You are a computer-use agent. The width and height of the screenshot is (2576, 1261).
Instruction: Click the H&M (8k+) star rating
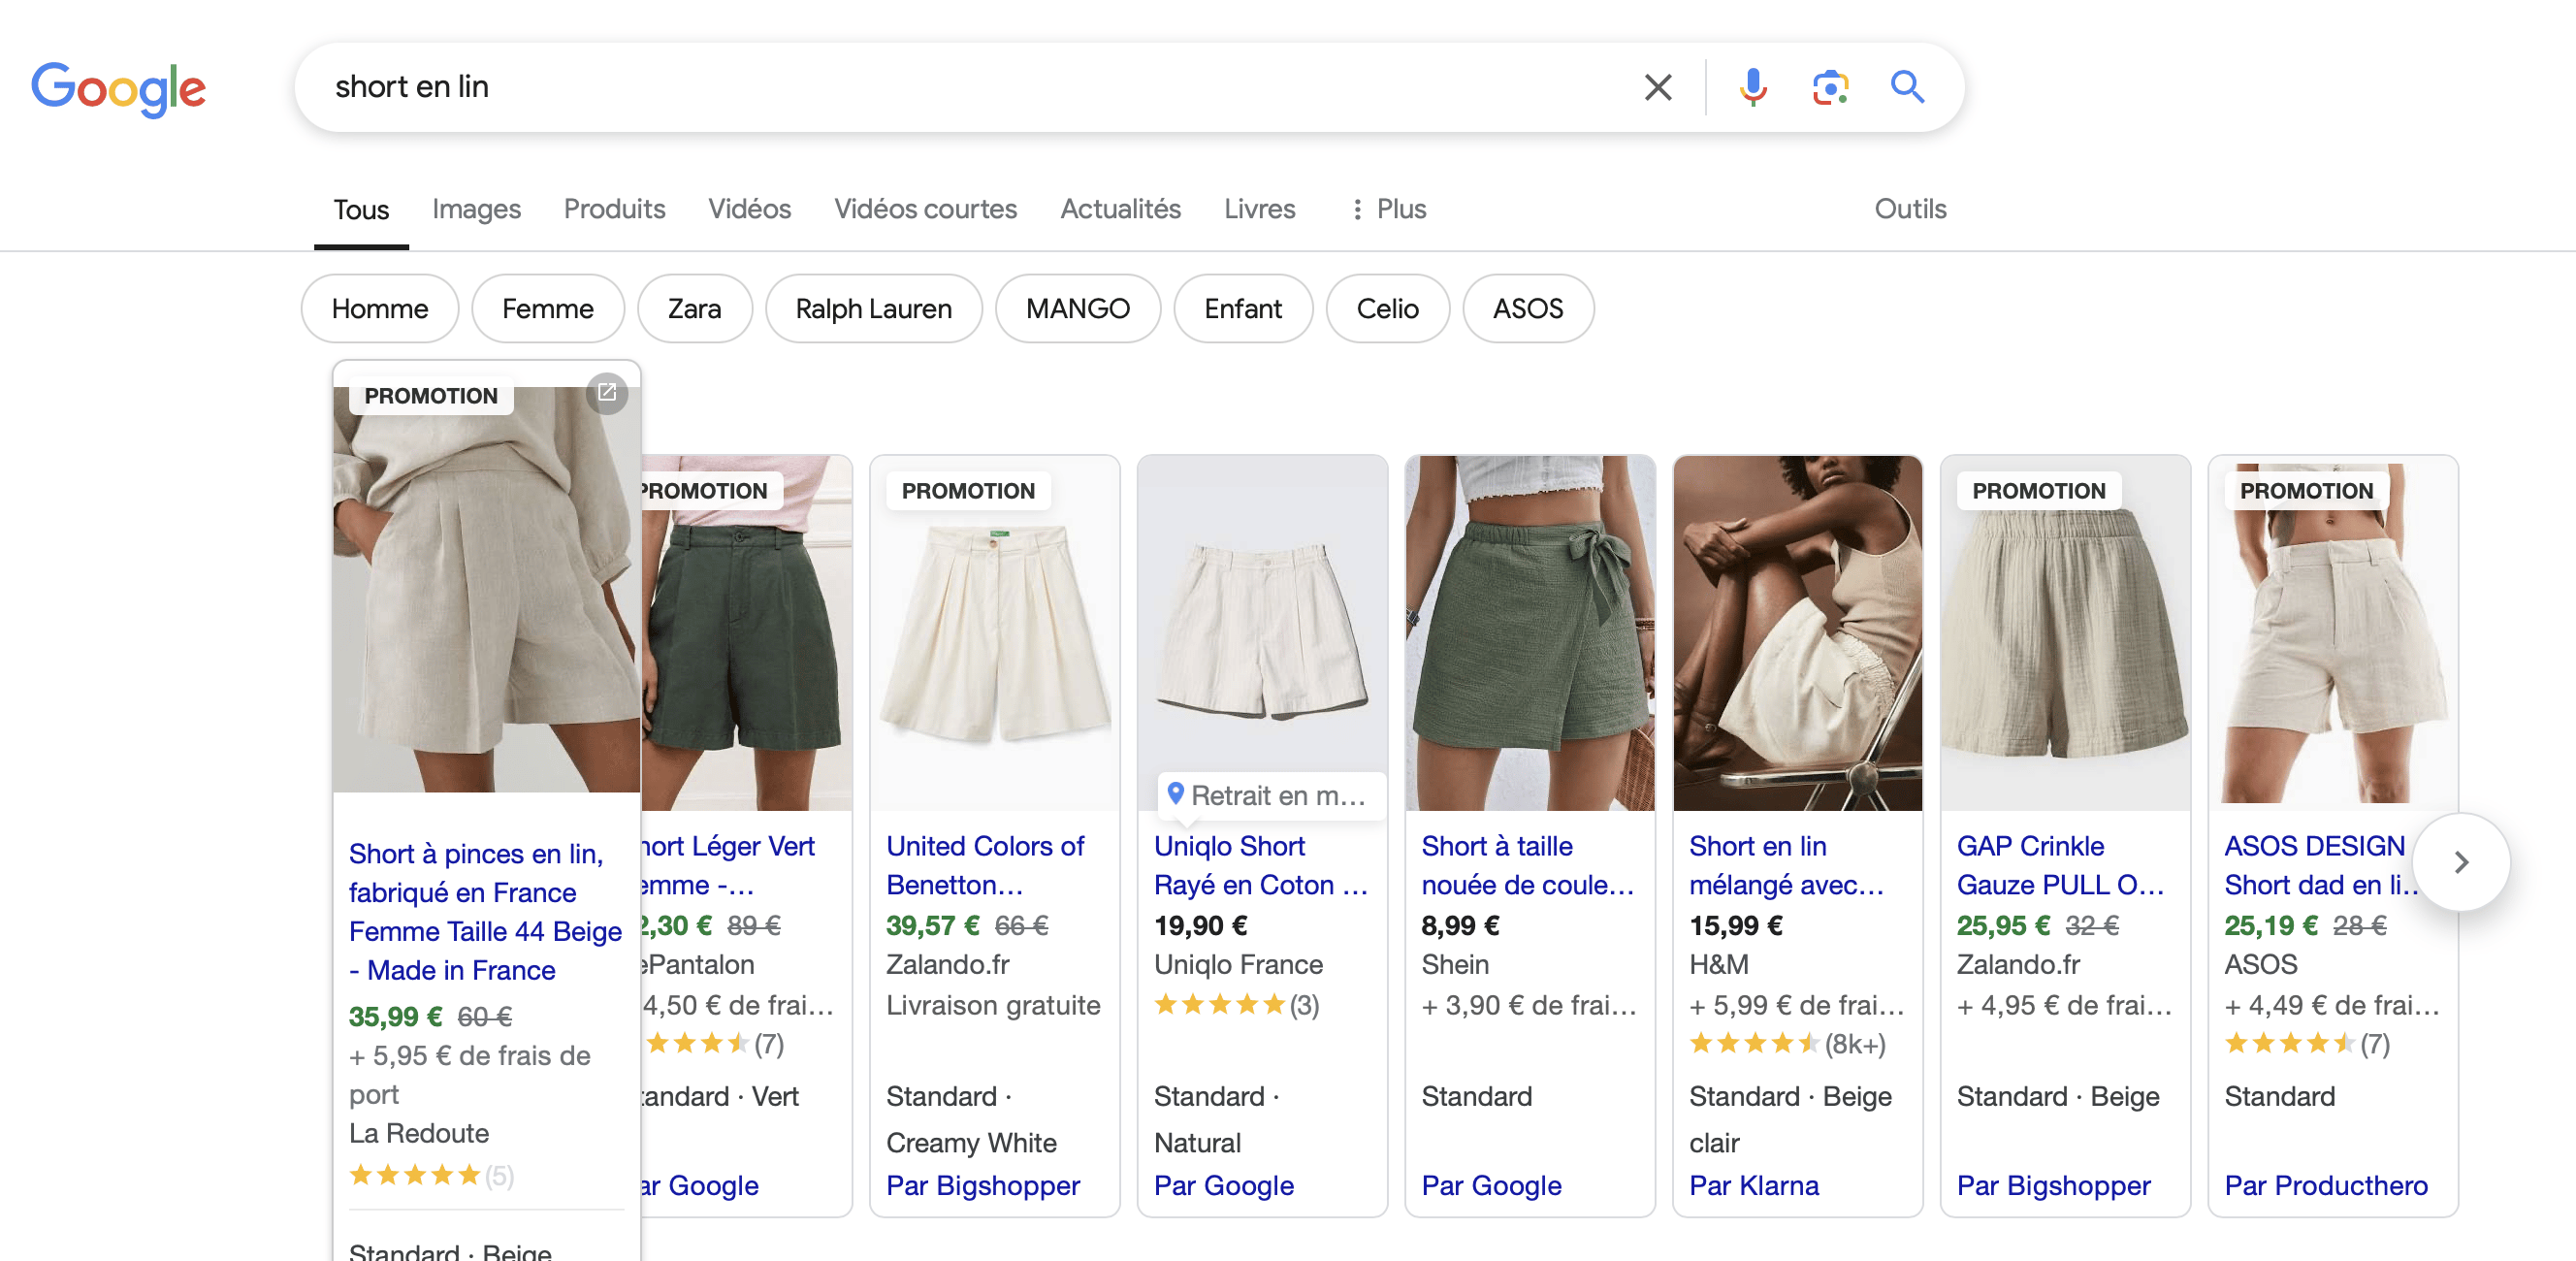[1787, 1044]
